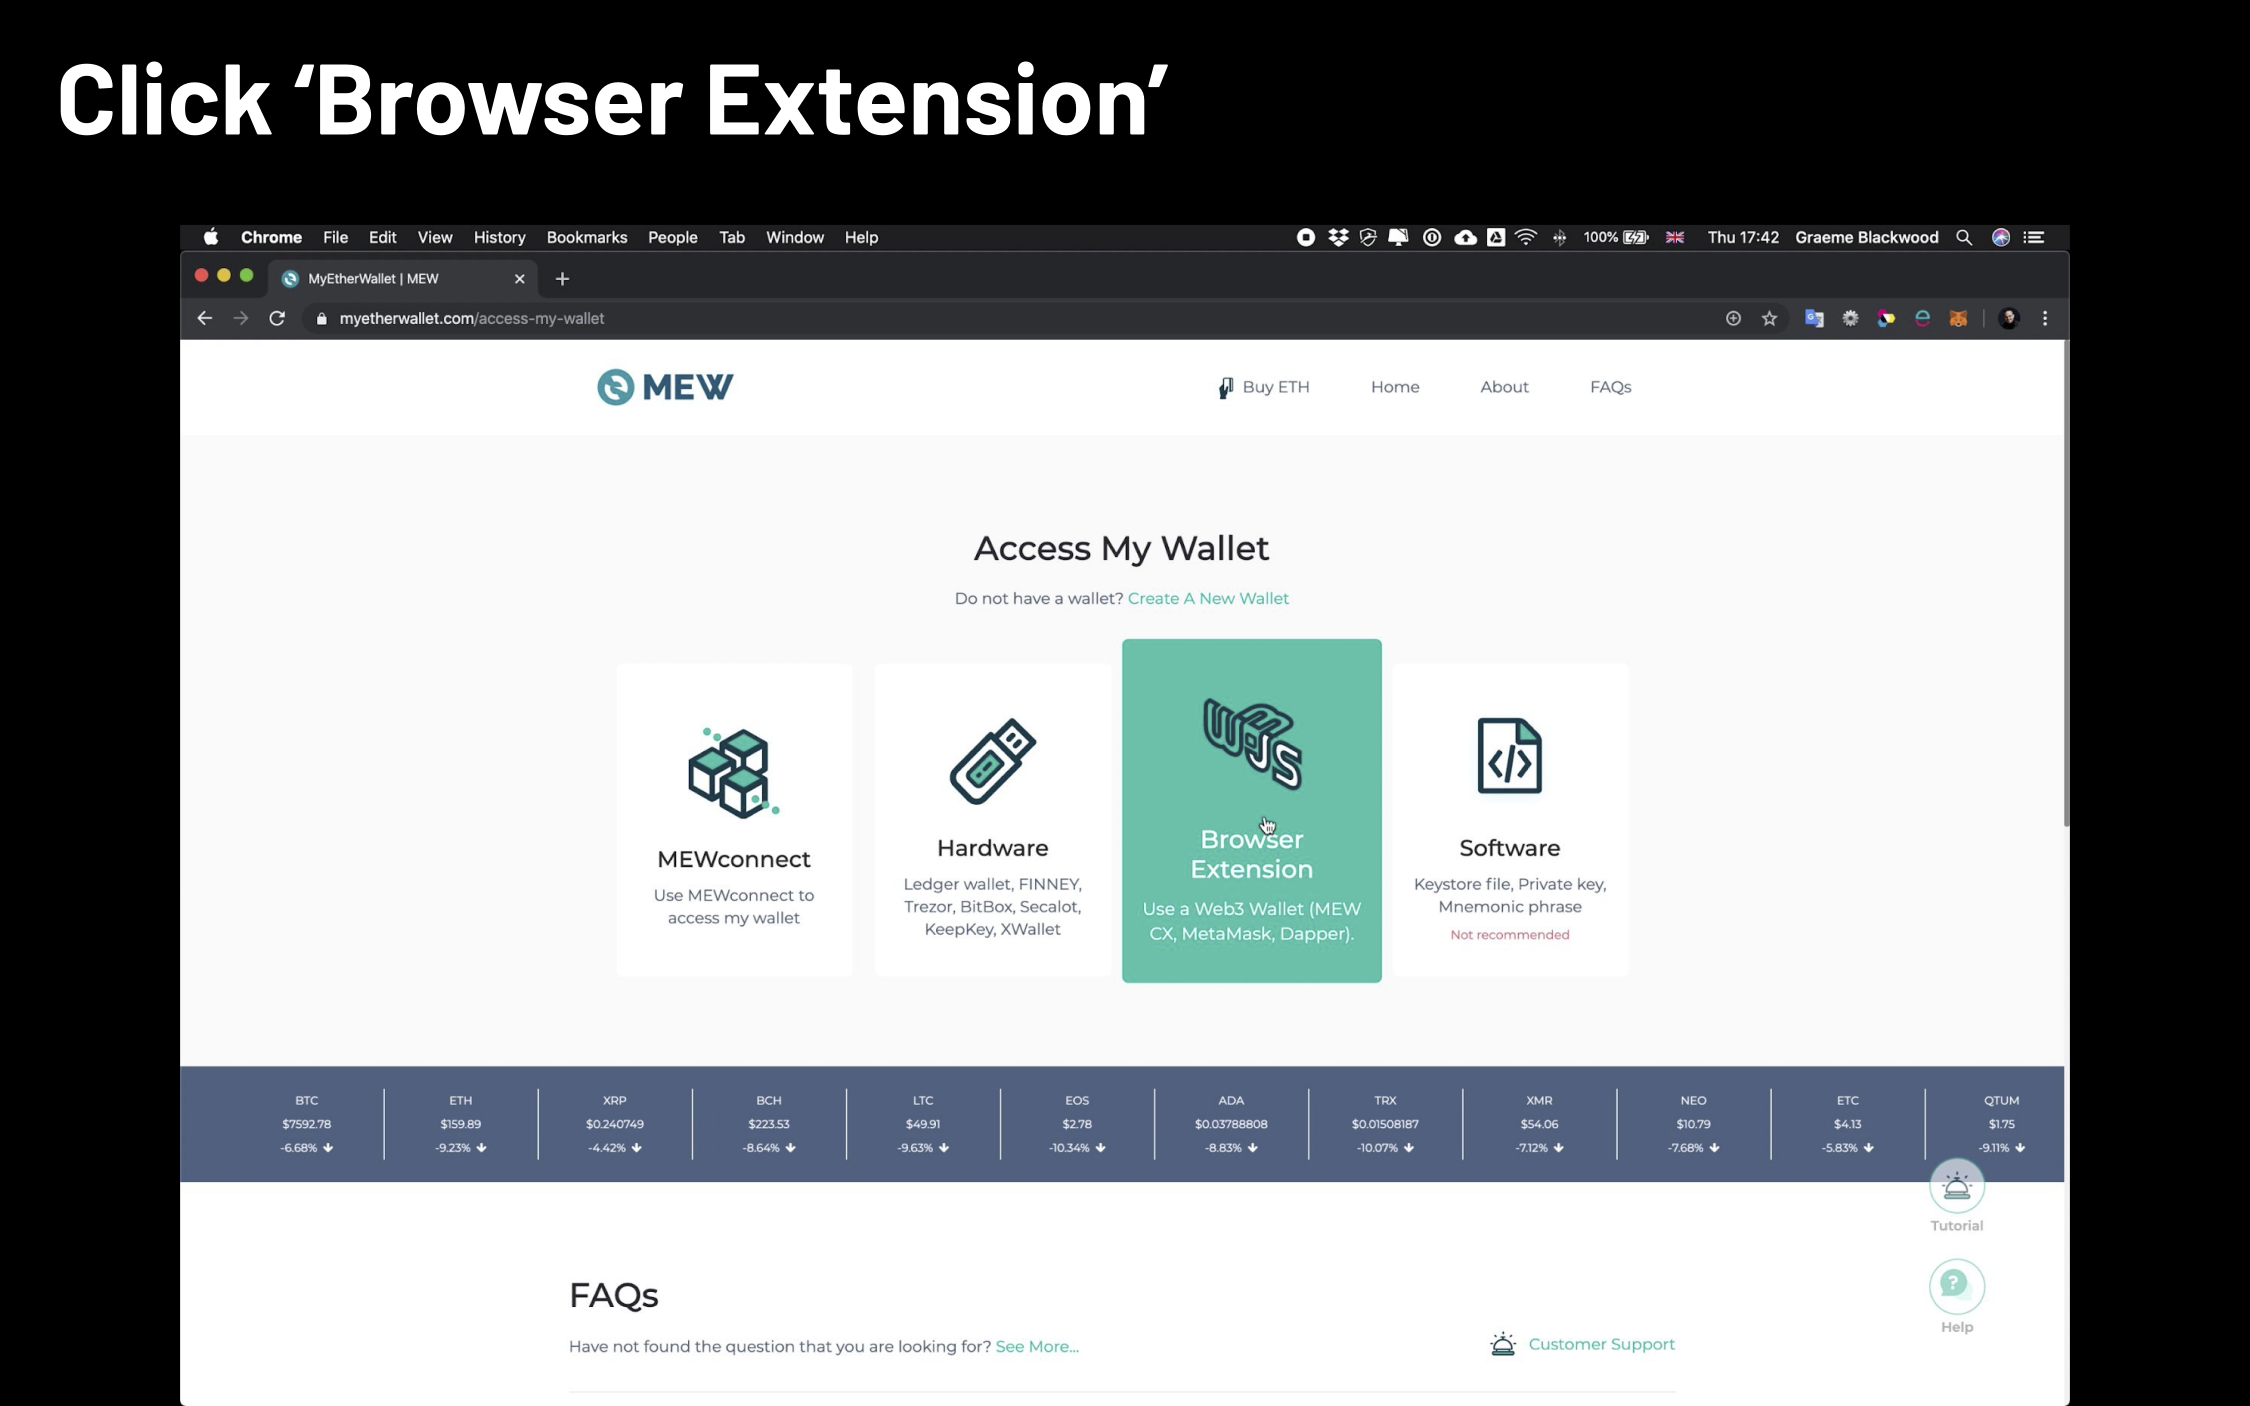Click the LTC ticker entry
2250x1406 pixels.
(x=922, y=1124)
